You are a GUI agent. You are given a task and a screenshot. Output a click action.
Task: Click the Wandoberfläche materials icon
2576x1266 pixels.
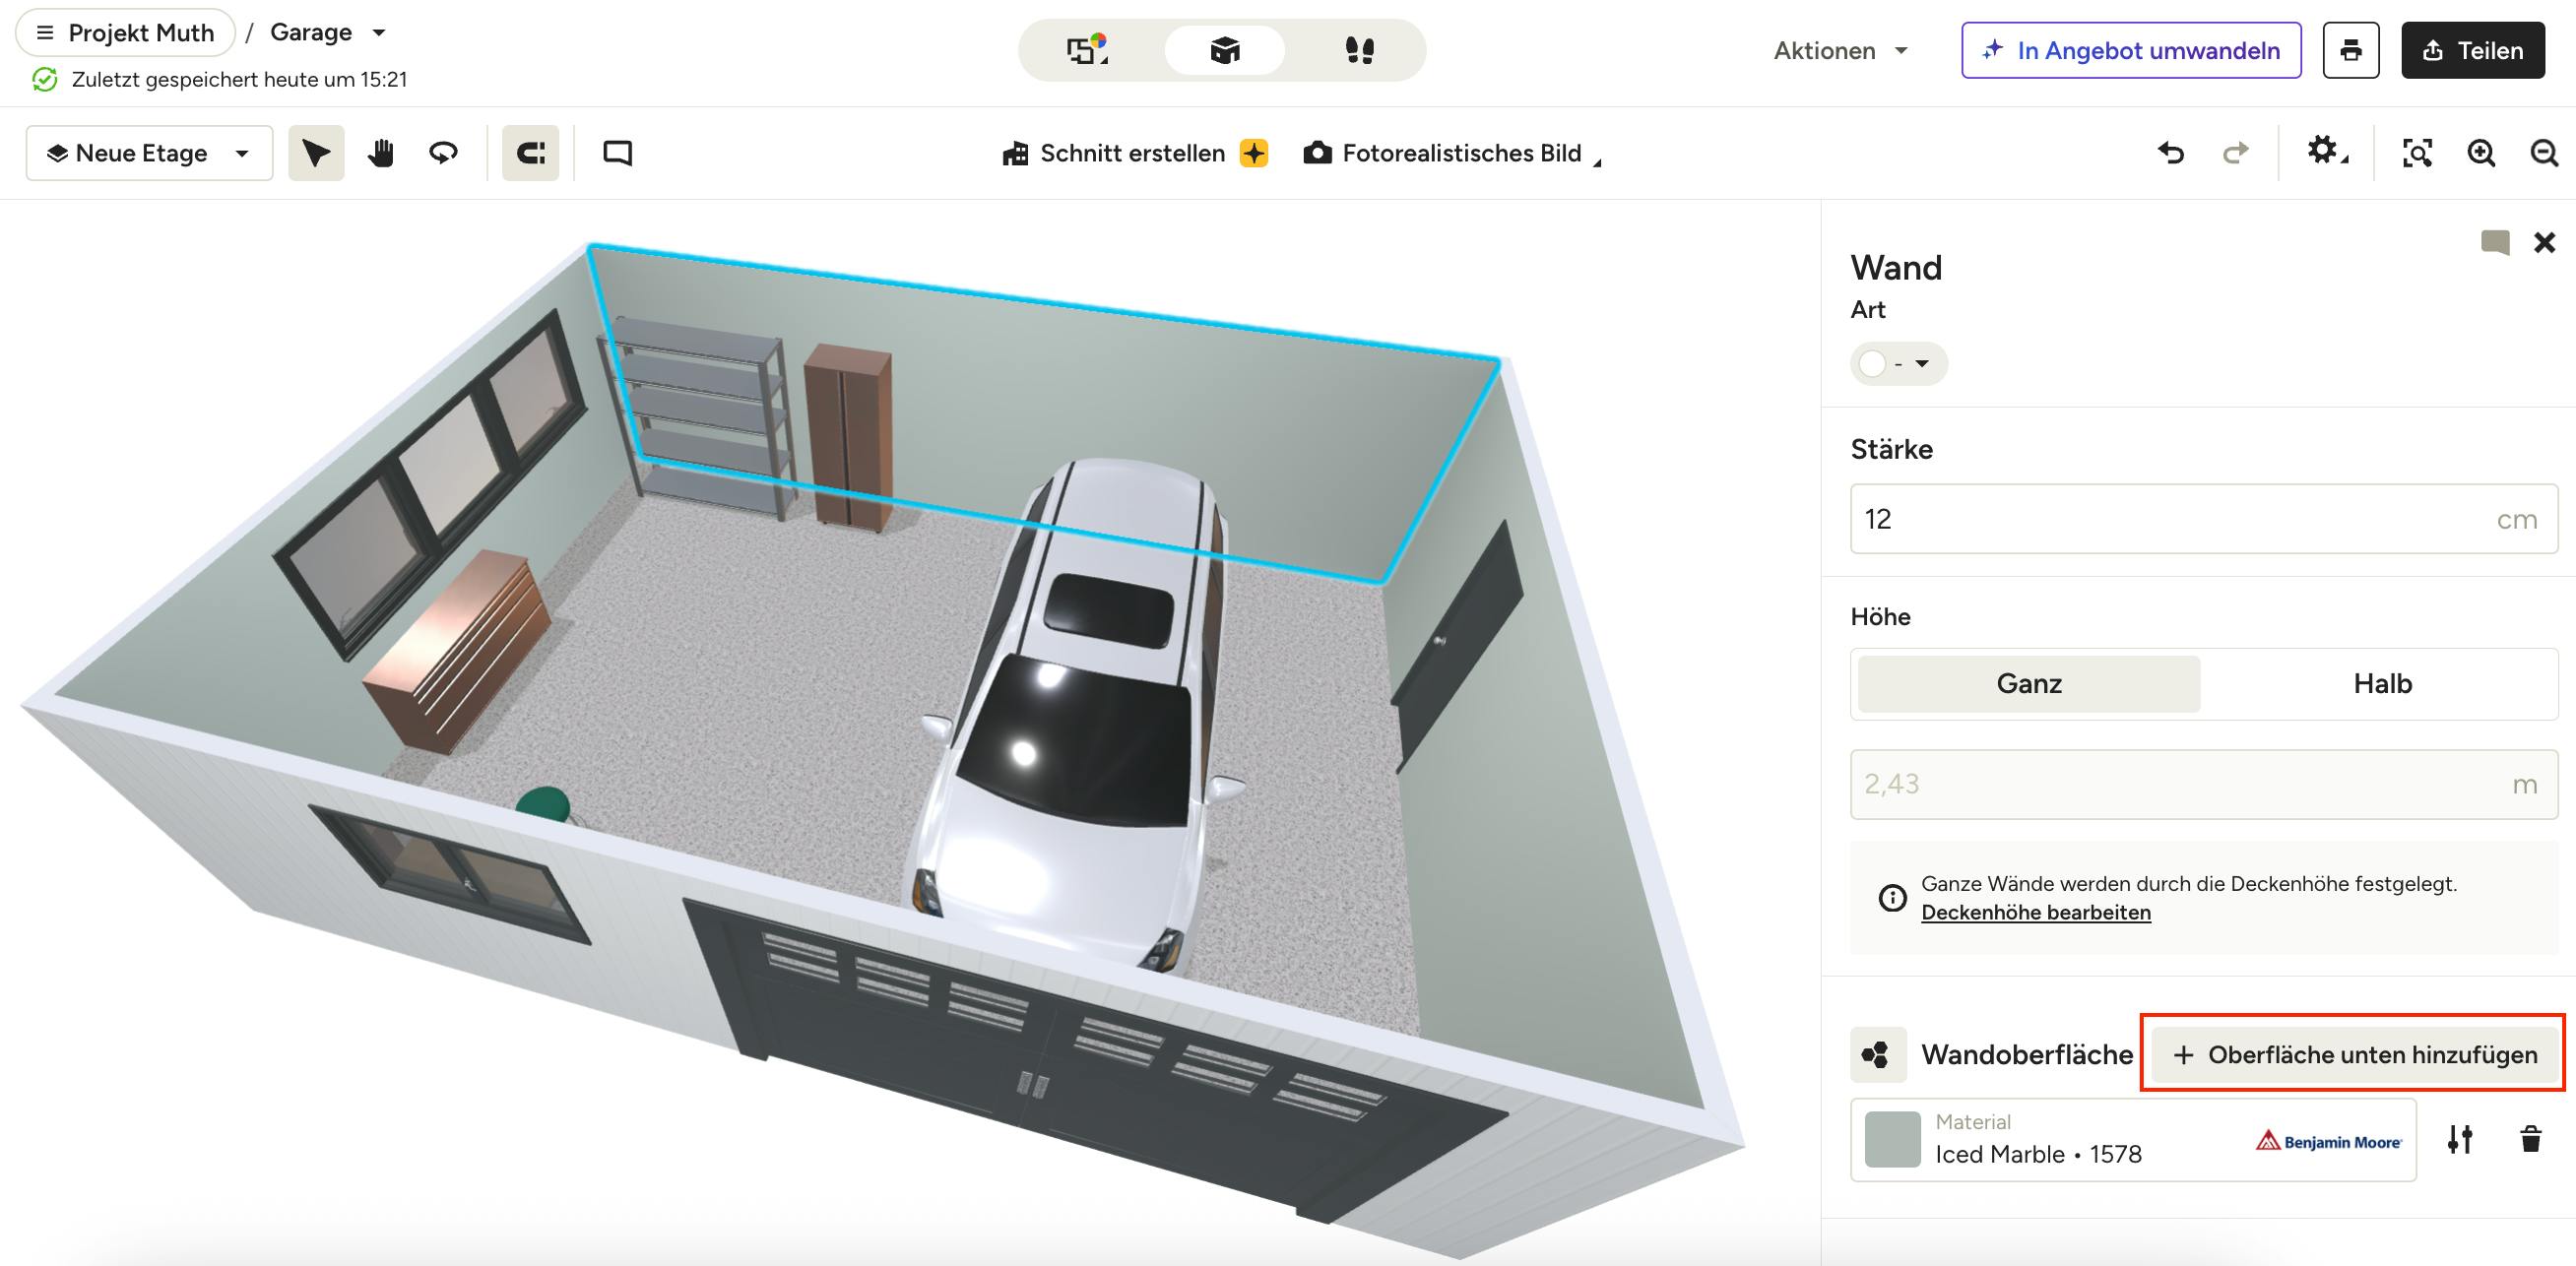pos(1878,1055)
